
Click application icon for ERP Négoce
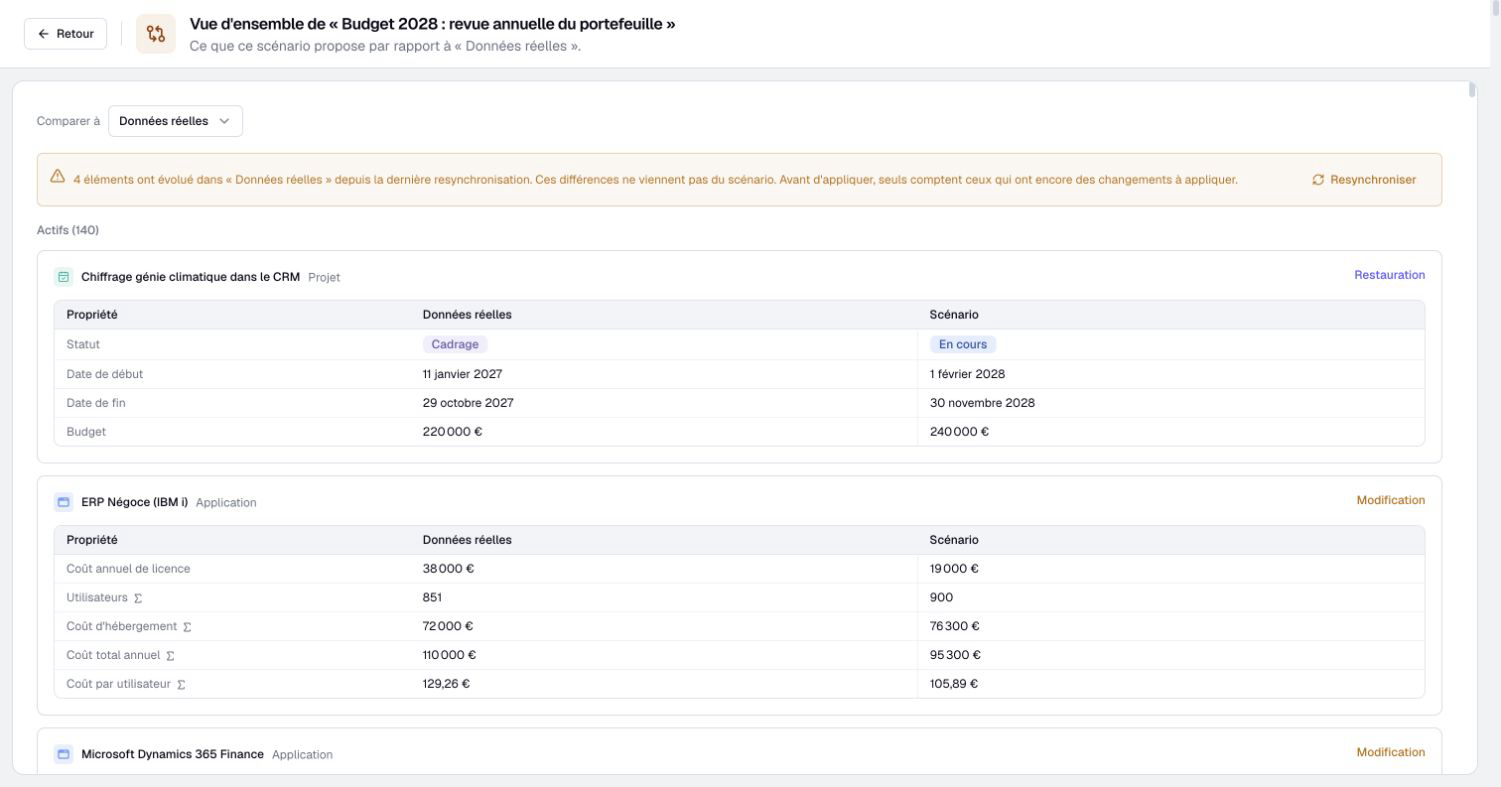click(64, 502)
